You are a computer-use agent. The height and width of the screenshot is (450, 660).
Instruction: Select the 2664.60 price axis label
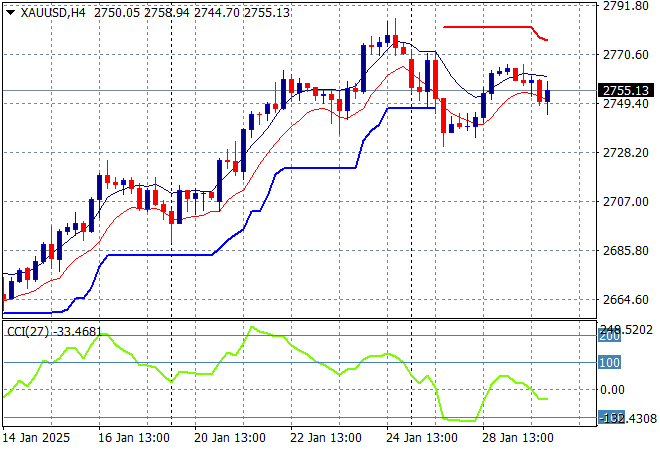(x=626, y=300)
